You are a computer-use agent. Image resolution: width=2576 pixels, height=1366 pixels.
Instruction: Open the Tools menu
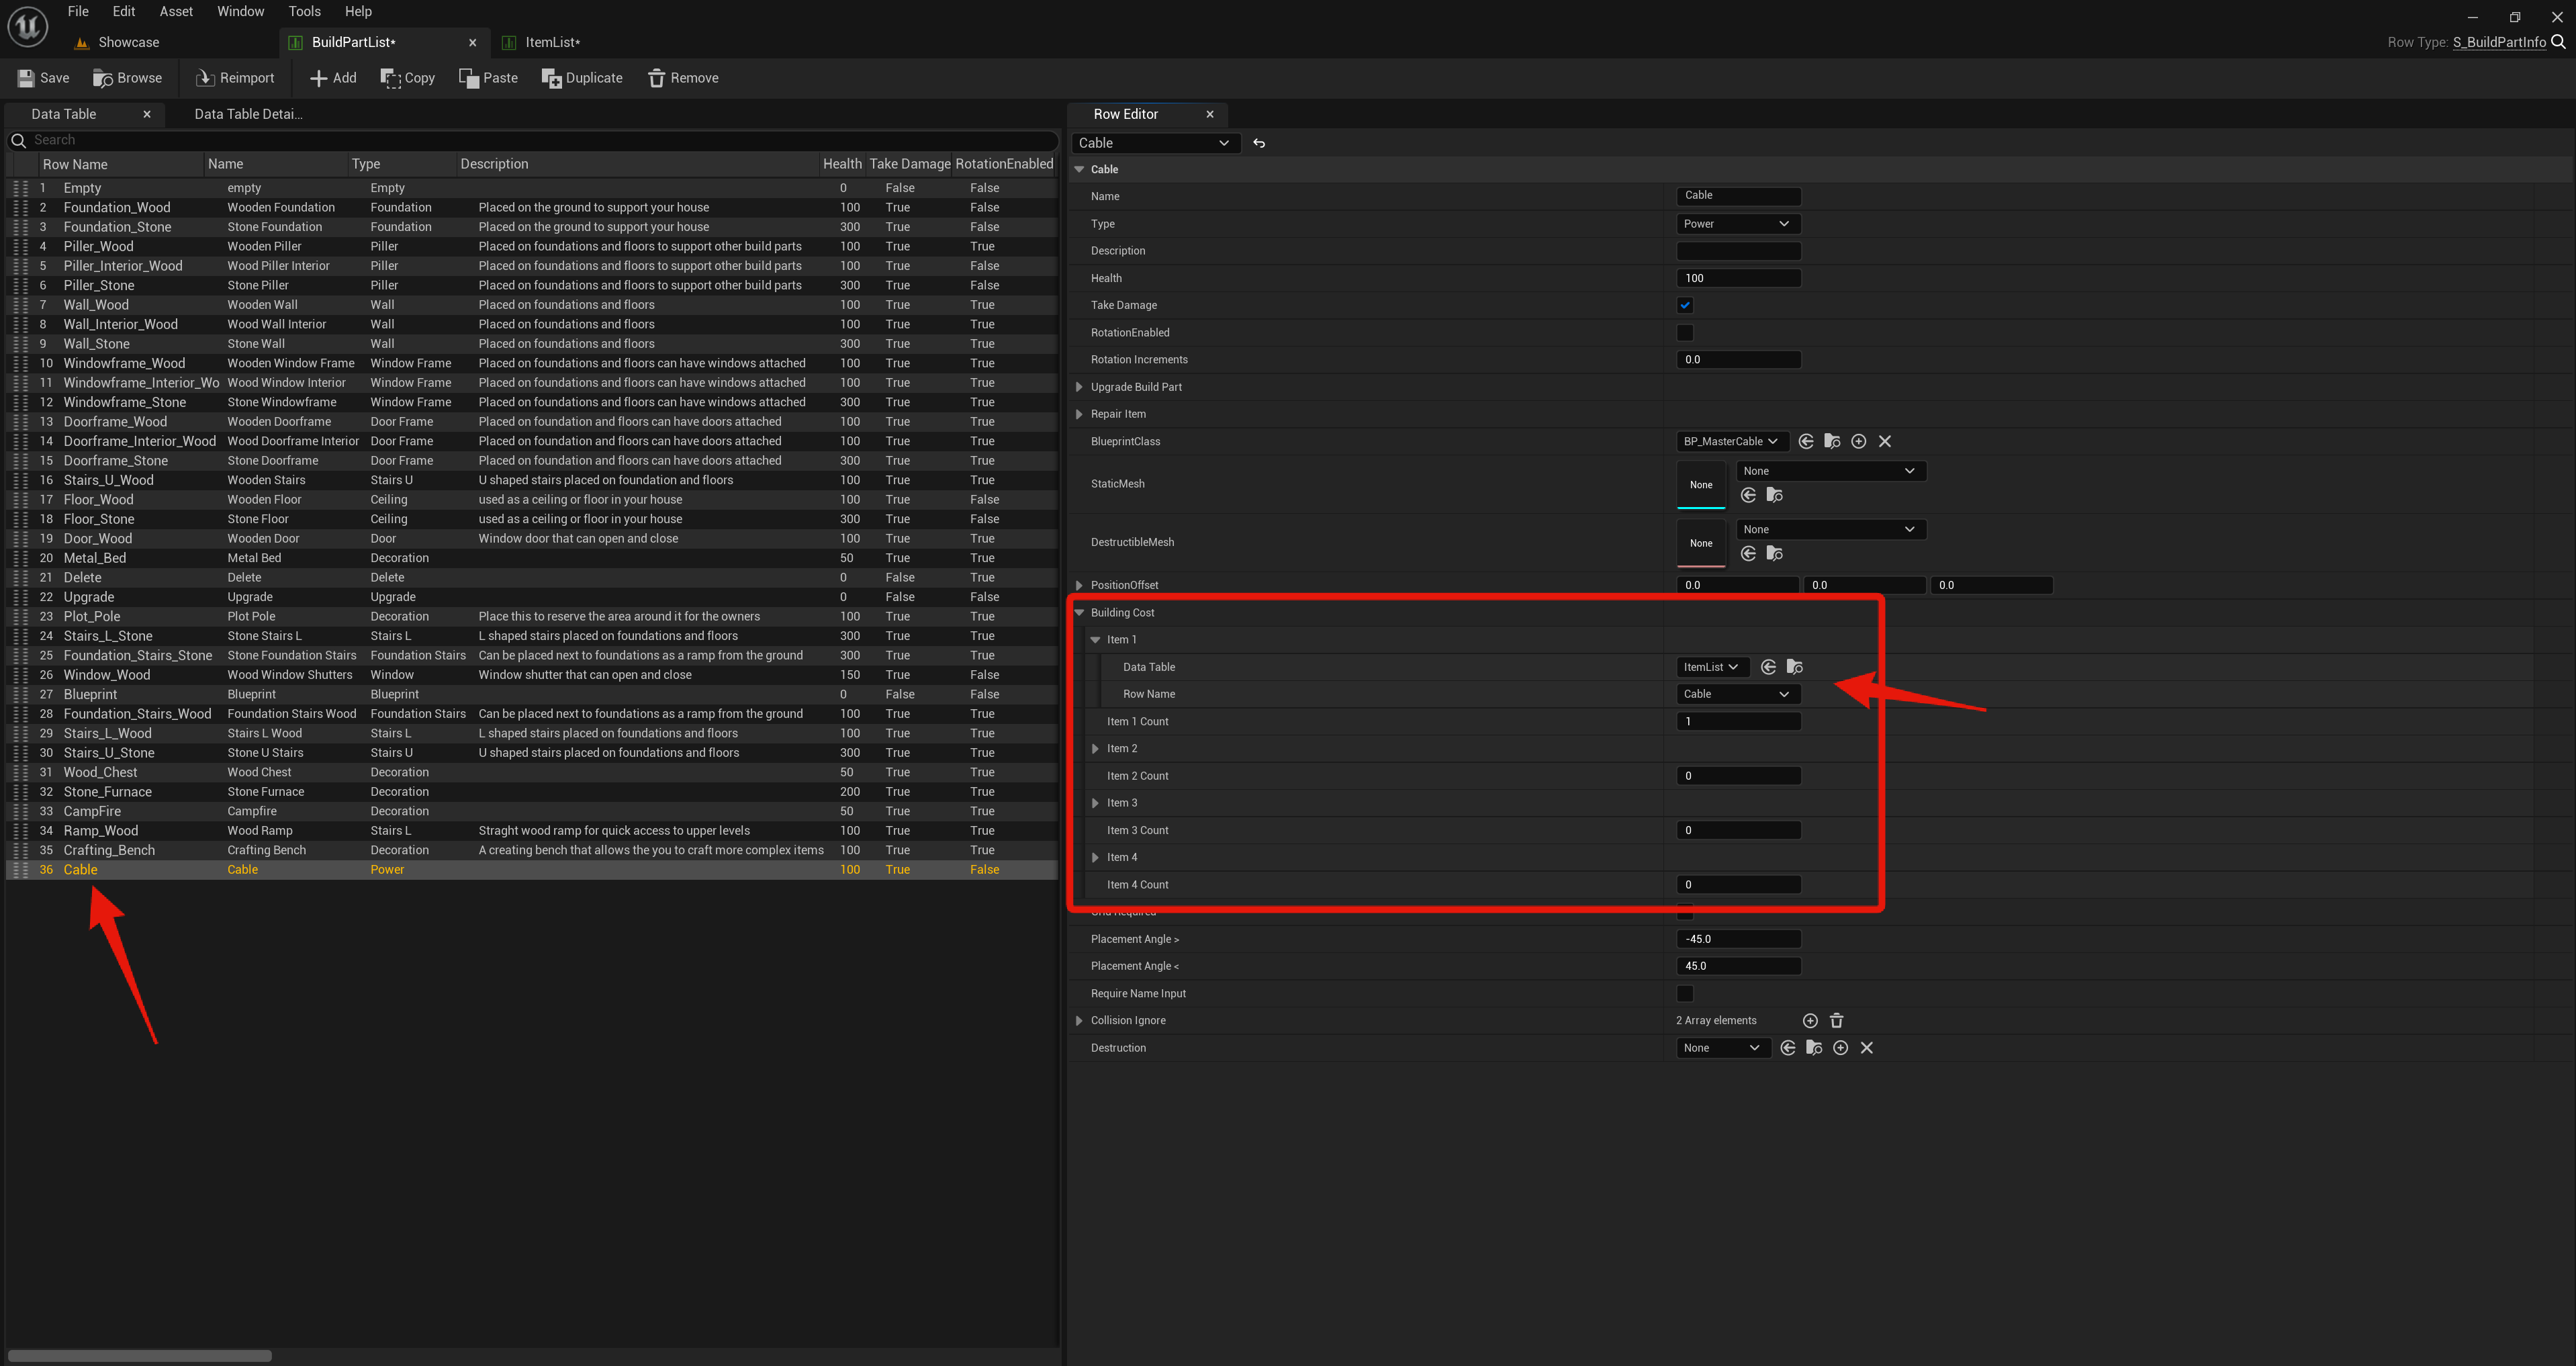point(304,11)
